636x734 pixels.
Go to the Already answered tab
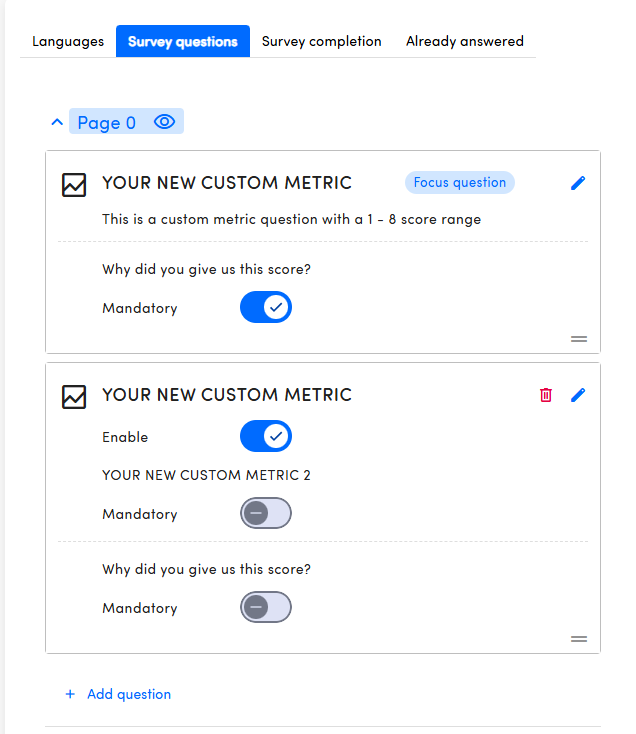coord(464,42)
